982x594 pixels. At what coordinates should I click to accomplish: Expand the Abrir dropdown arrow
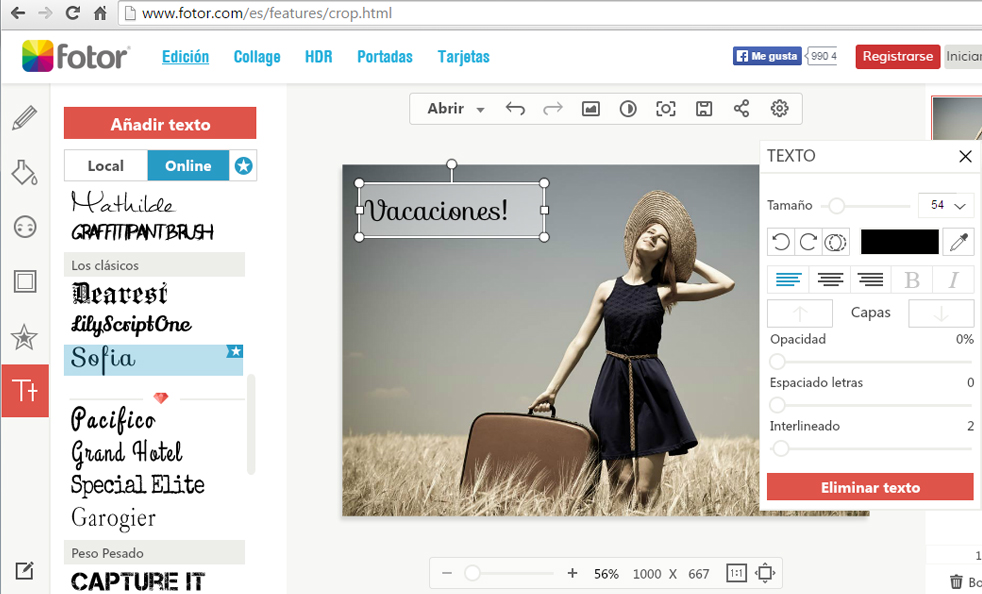(x=481, y=110)
